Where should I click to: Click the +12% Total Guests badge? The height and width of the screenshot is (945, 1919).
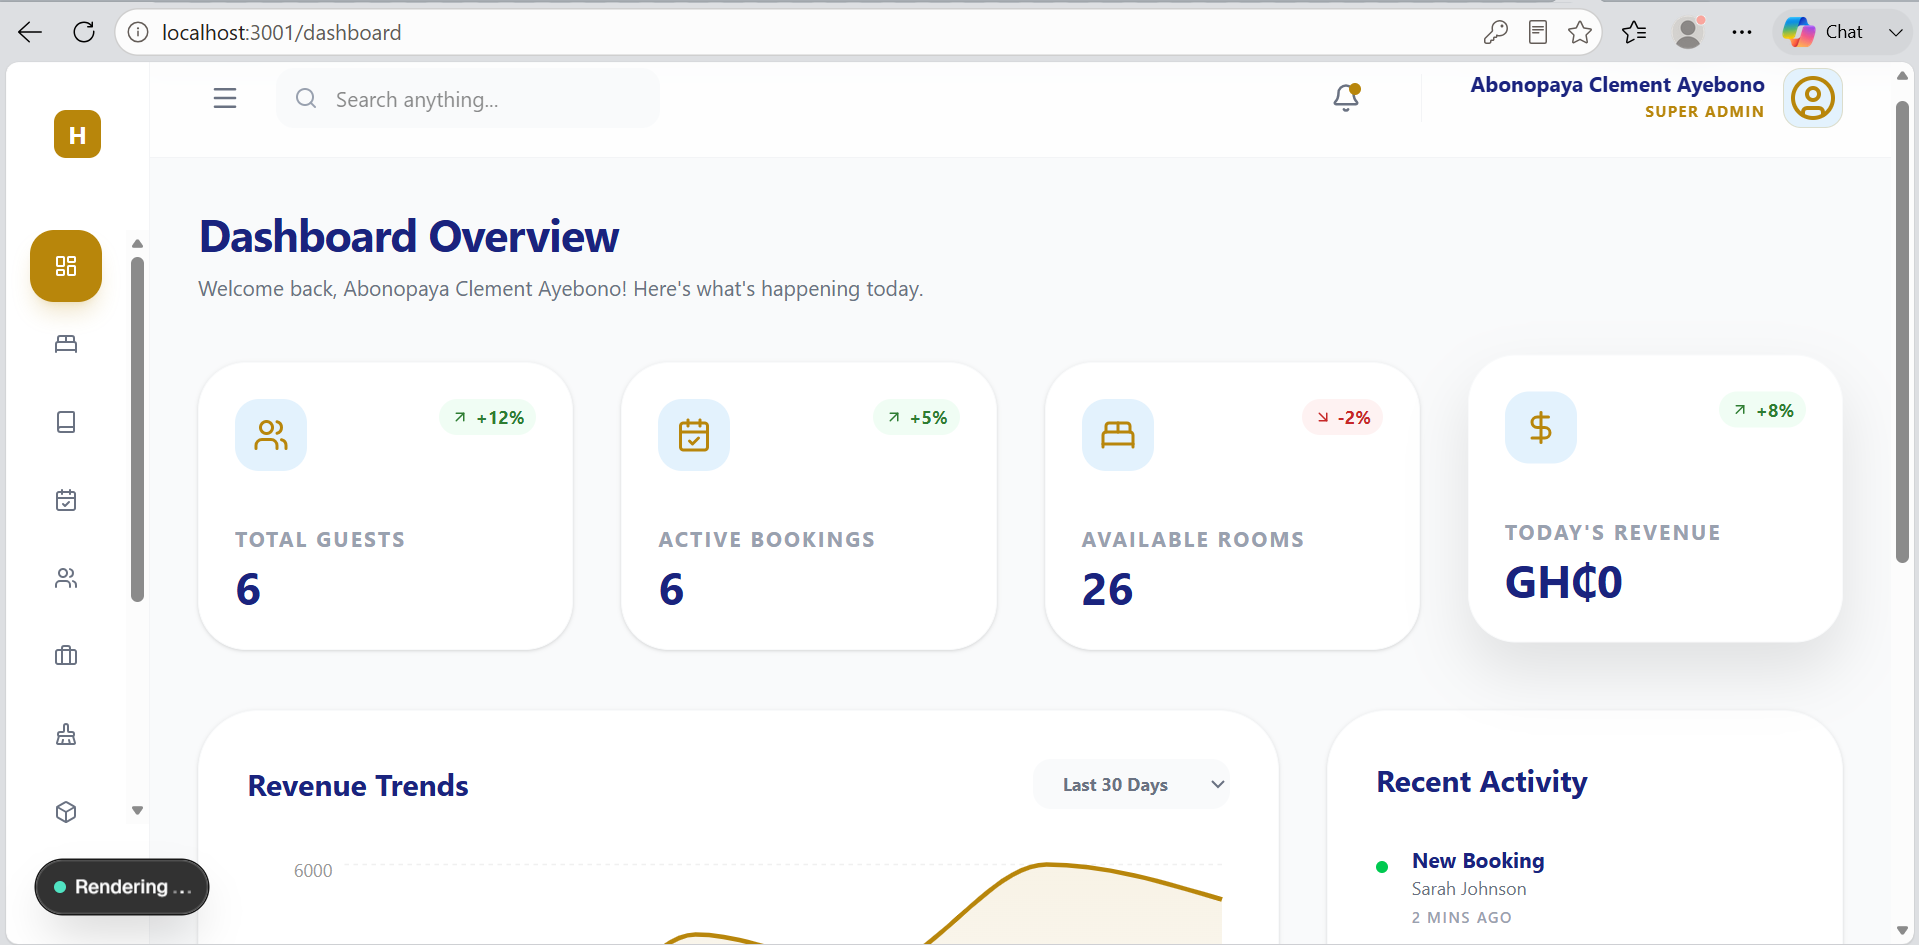pyautogui.click(x=488, y=418)
